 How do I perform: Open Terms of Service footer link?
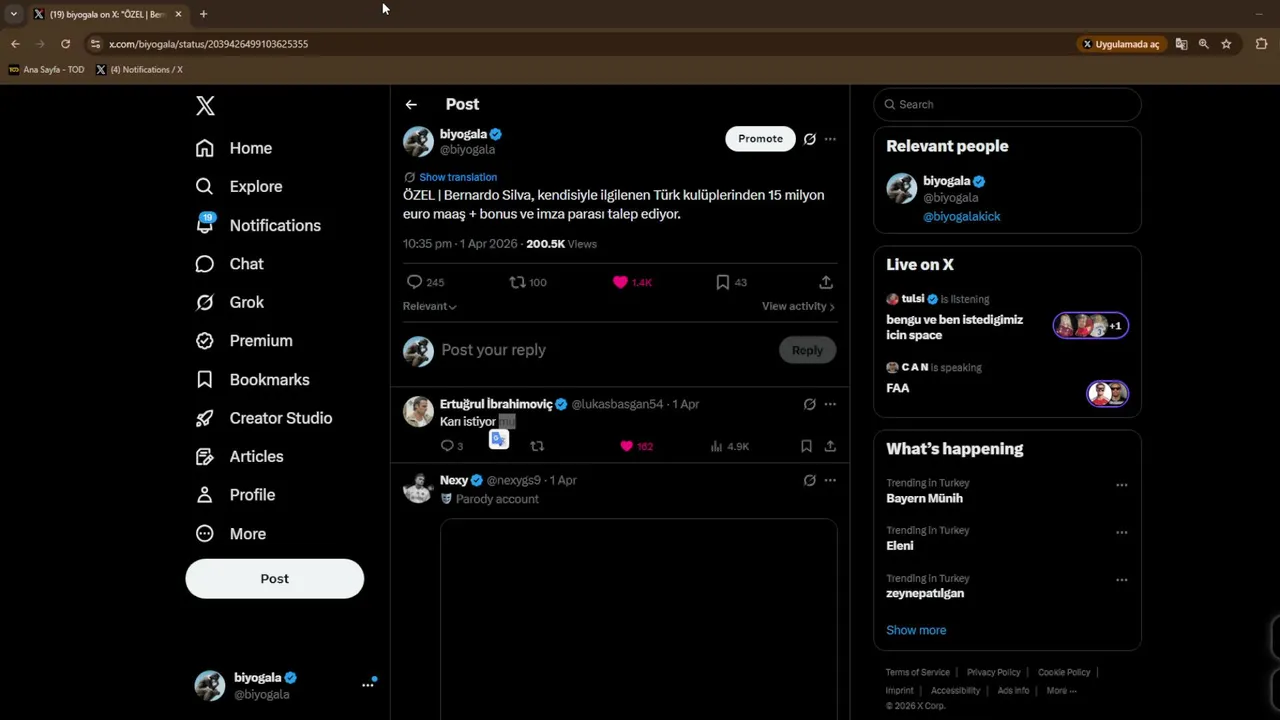click(x=918, y=672)
